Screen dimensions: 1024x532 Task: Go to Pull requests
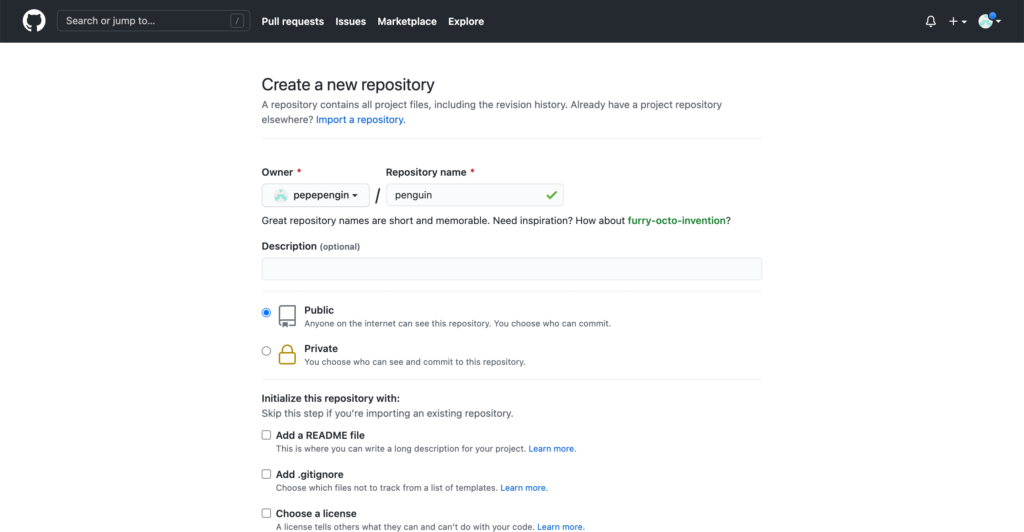(293, 22)
